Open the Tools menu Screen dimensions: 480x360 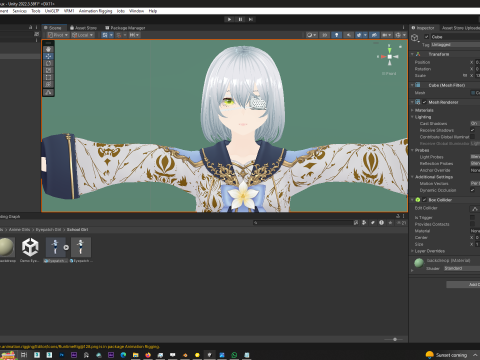(36, 11)
